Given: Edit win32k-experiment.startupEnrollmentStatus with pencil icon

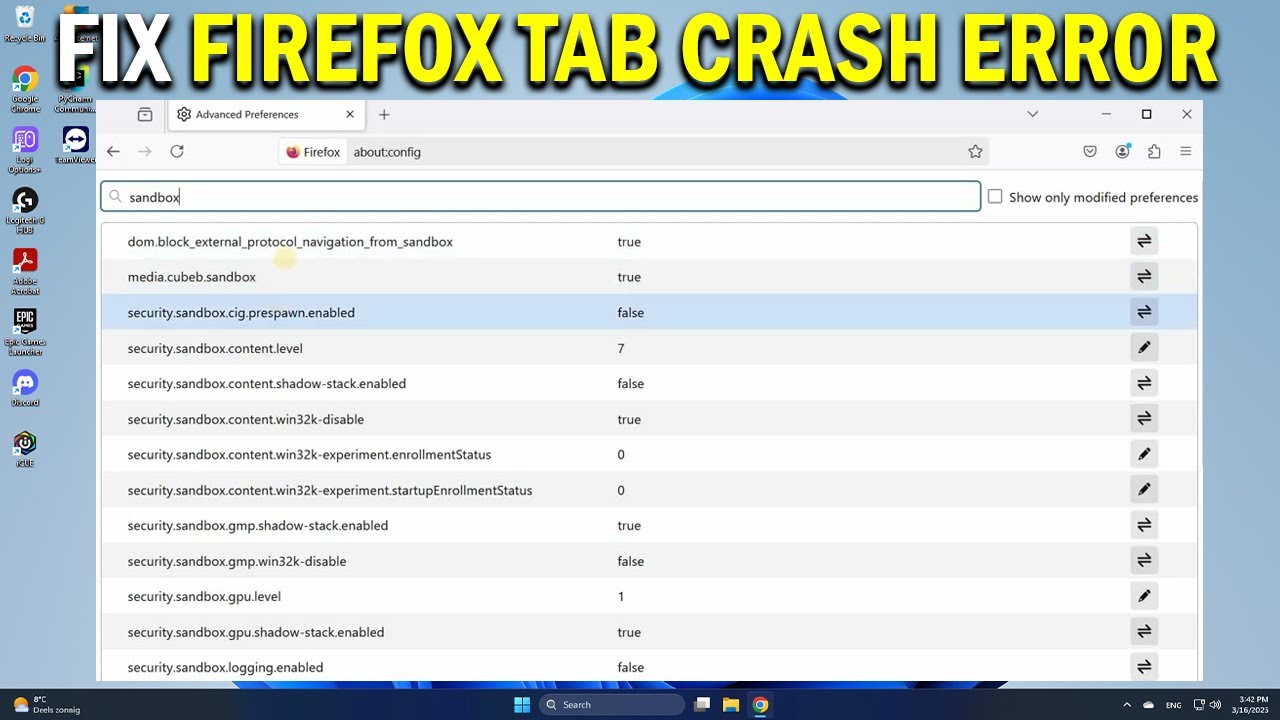Looking at the screenshot, I should [x=1144, y=490].
